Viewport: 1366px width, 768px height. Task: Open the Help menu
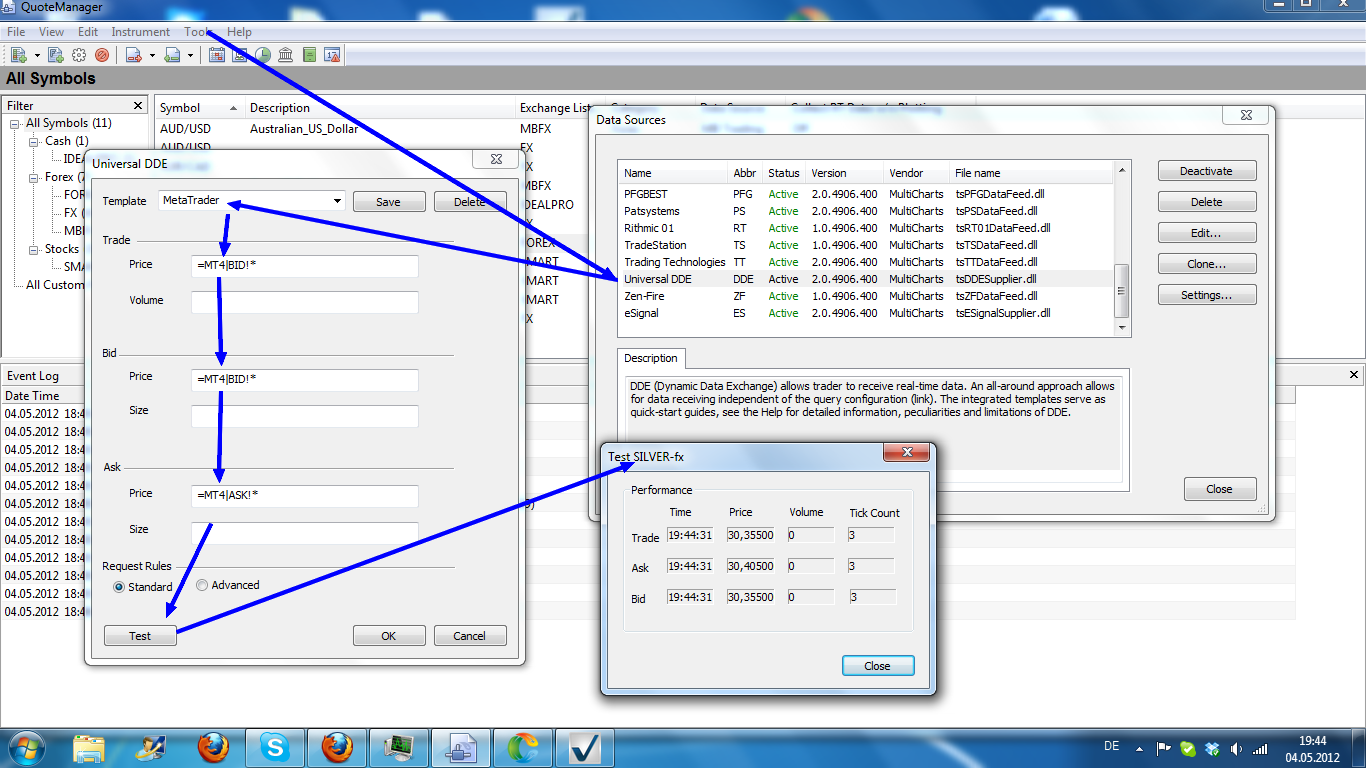(239, 32)
